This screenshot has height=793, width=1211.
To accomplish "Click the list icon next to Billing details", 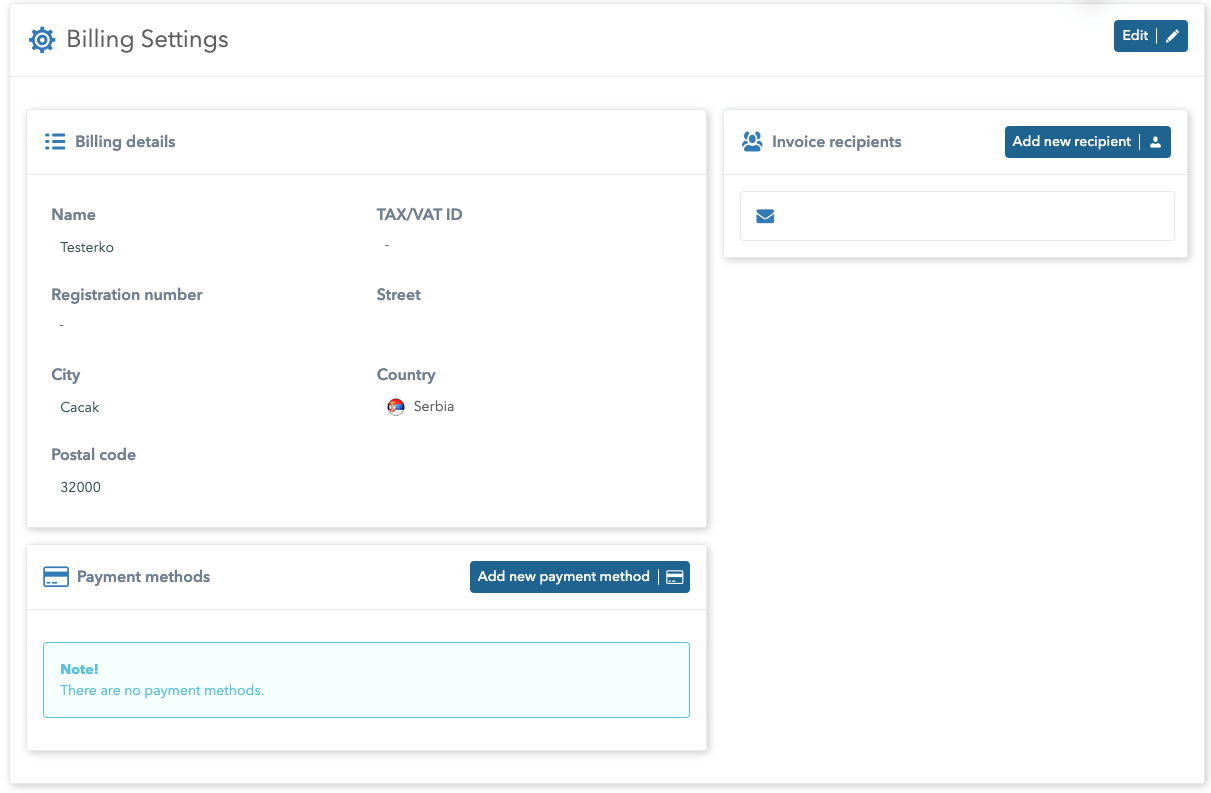I will point(55,142).
